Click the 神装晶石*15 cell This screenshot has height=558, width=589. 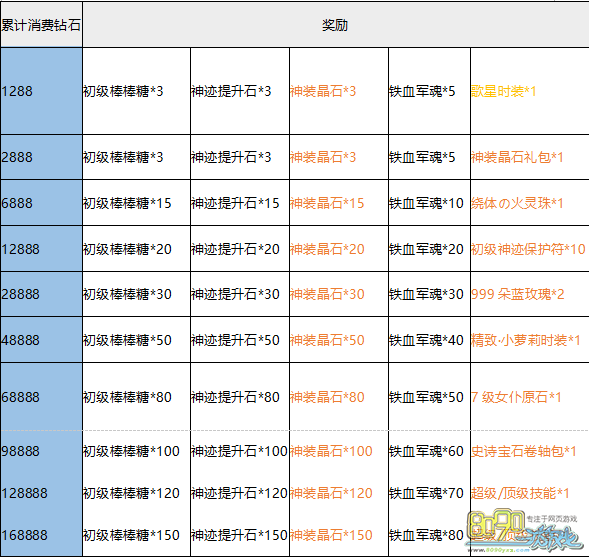[339, 203]
